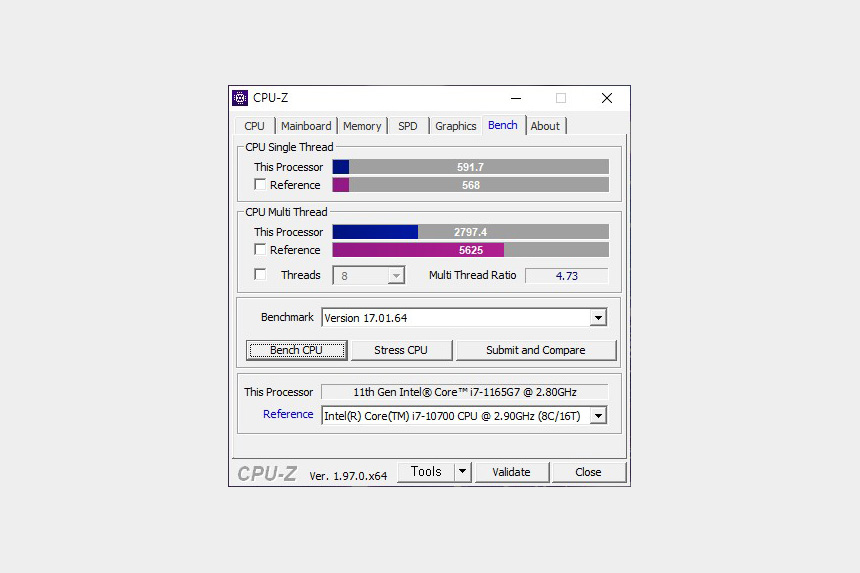Click the Bench CPU button
The image size is (860, 573).
(x=296, y=350)
